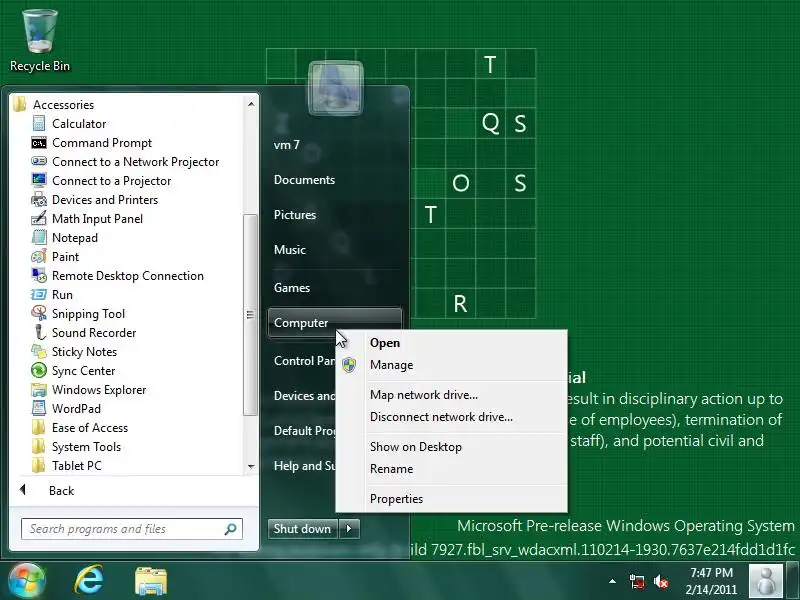Choose Open in the context menu
800x600 pixels.
pyautogui.click(x=451, y=343)
